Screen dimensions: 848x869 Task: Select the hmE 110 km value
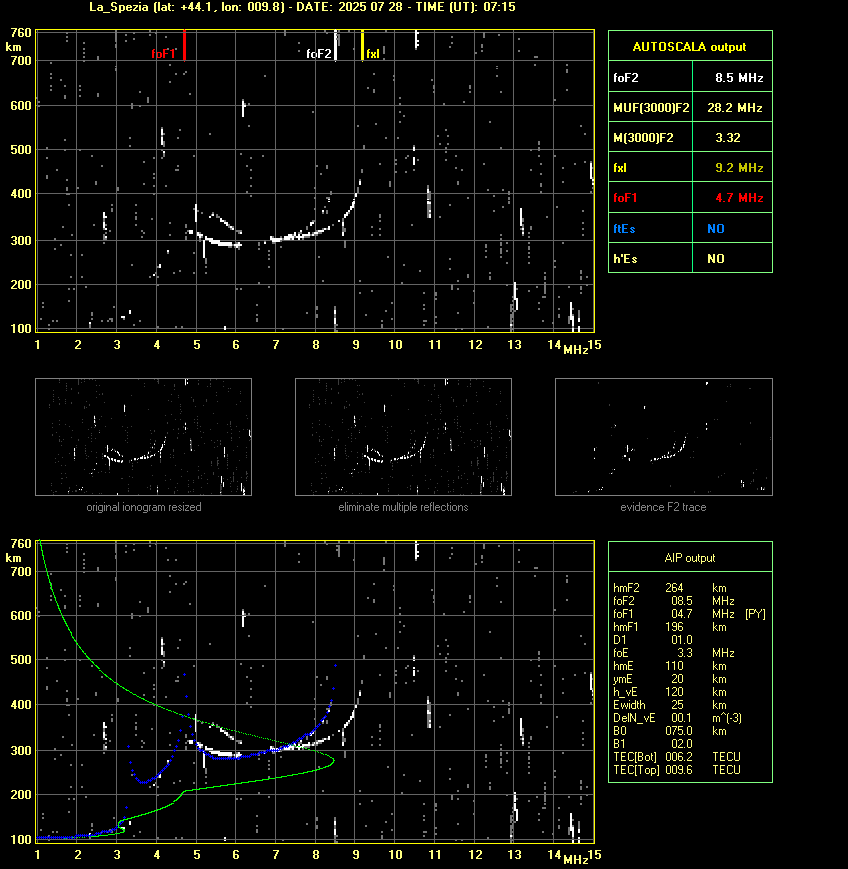click(x=675, y=666)
